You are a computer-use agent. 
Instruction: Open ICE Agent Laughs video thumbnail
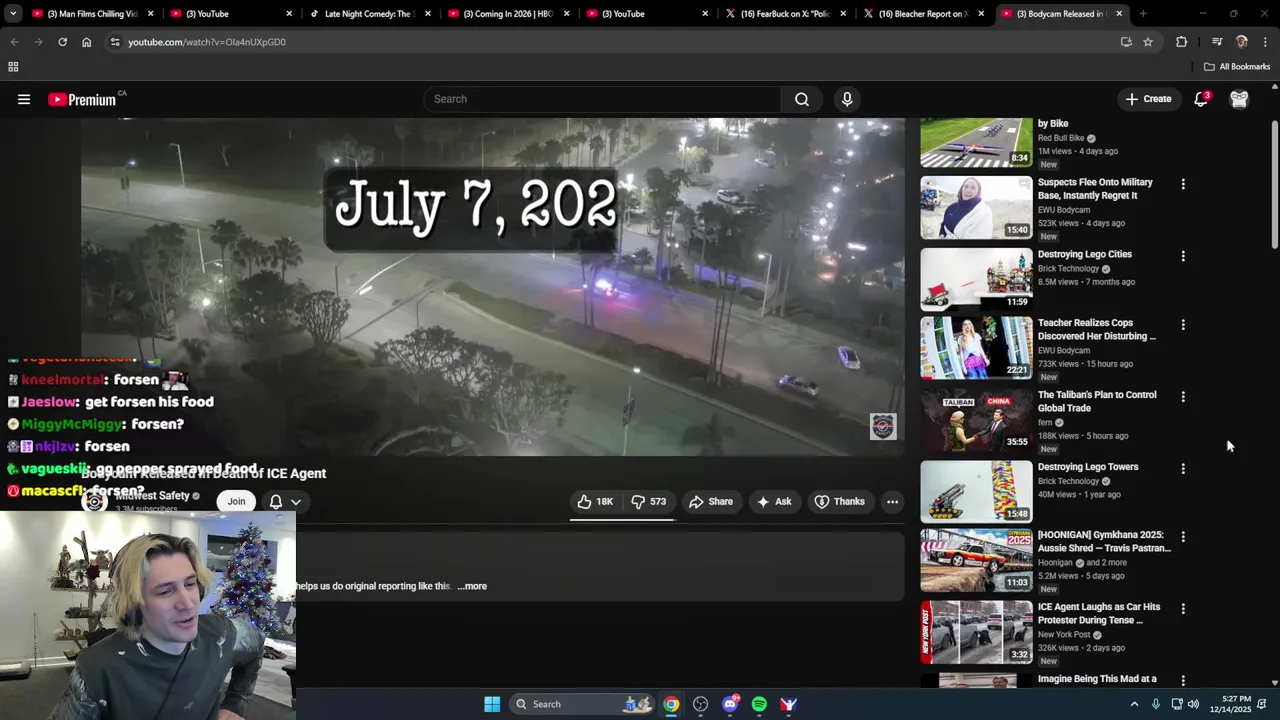click(976, 632)
